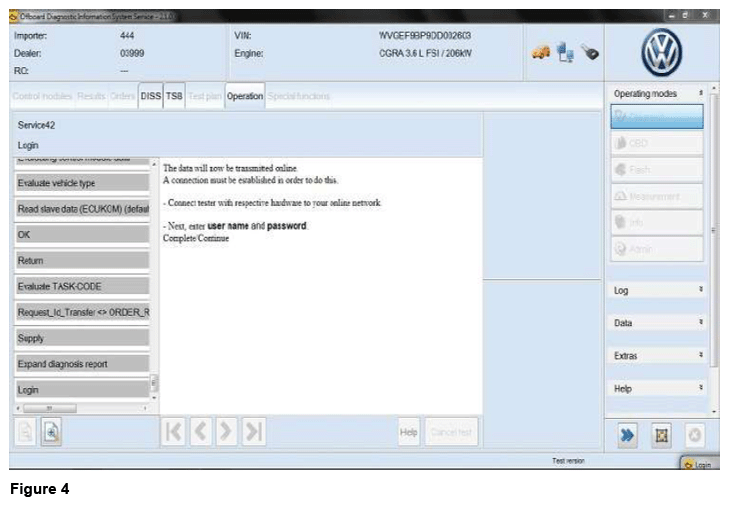This screenshot has width=729, height=506.
Task: Click the greyed-out stop icon
Action: click(x=695, y=436)
